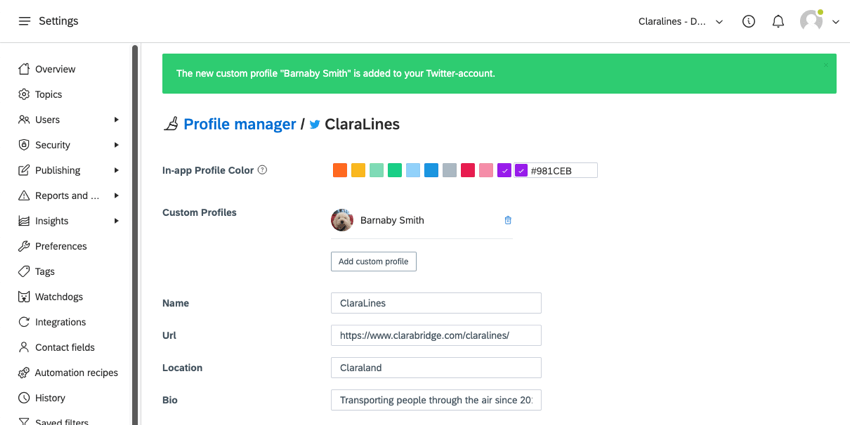Go to Profile manager link
Image resolution: width=850 pixels, height=425 pixels.
[x=240, y=124]
